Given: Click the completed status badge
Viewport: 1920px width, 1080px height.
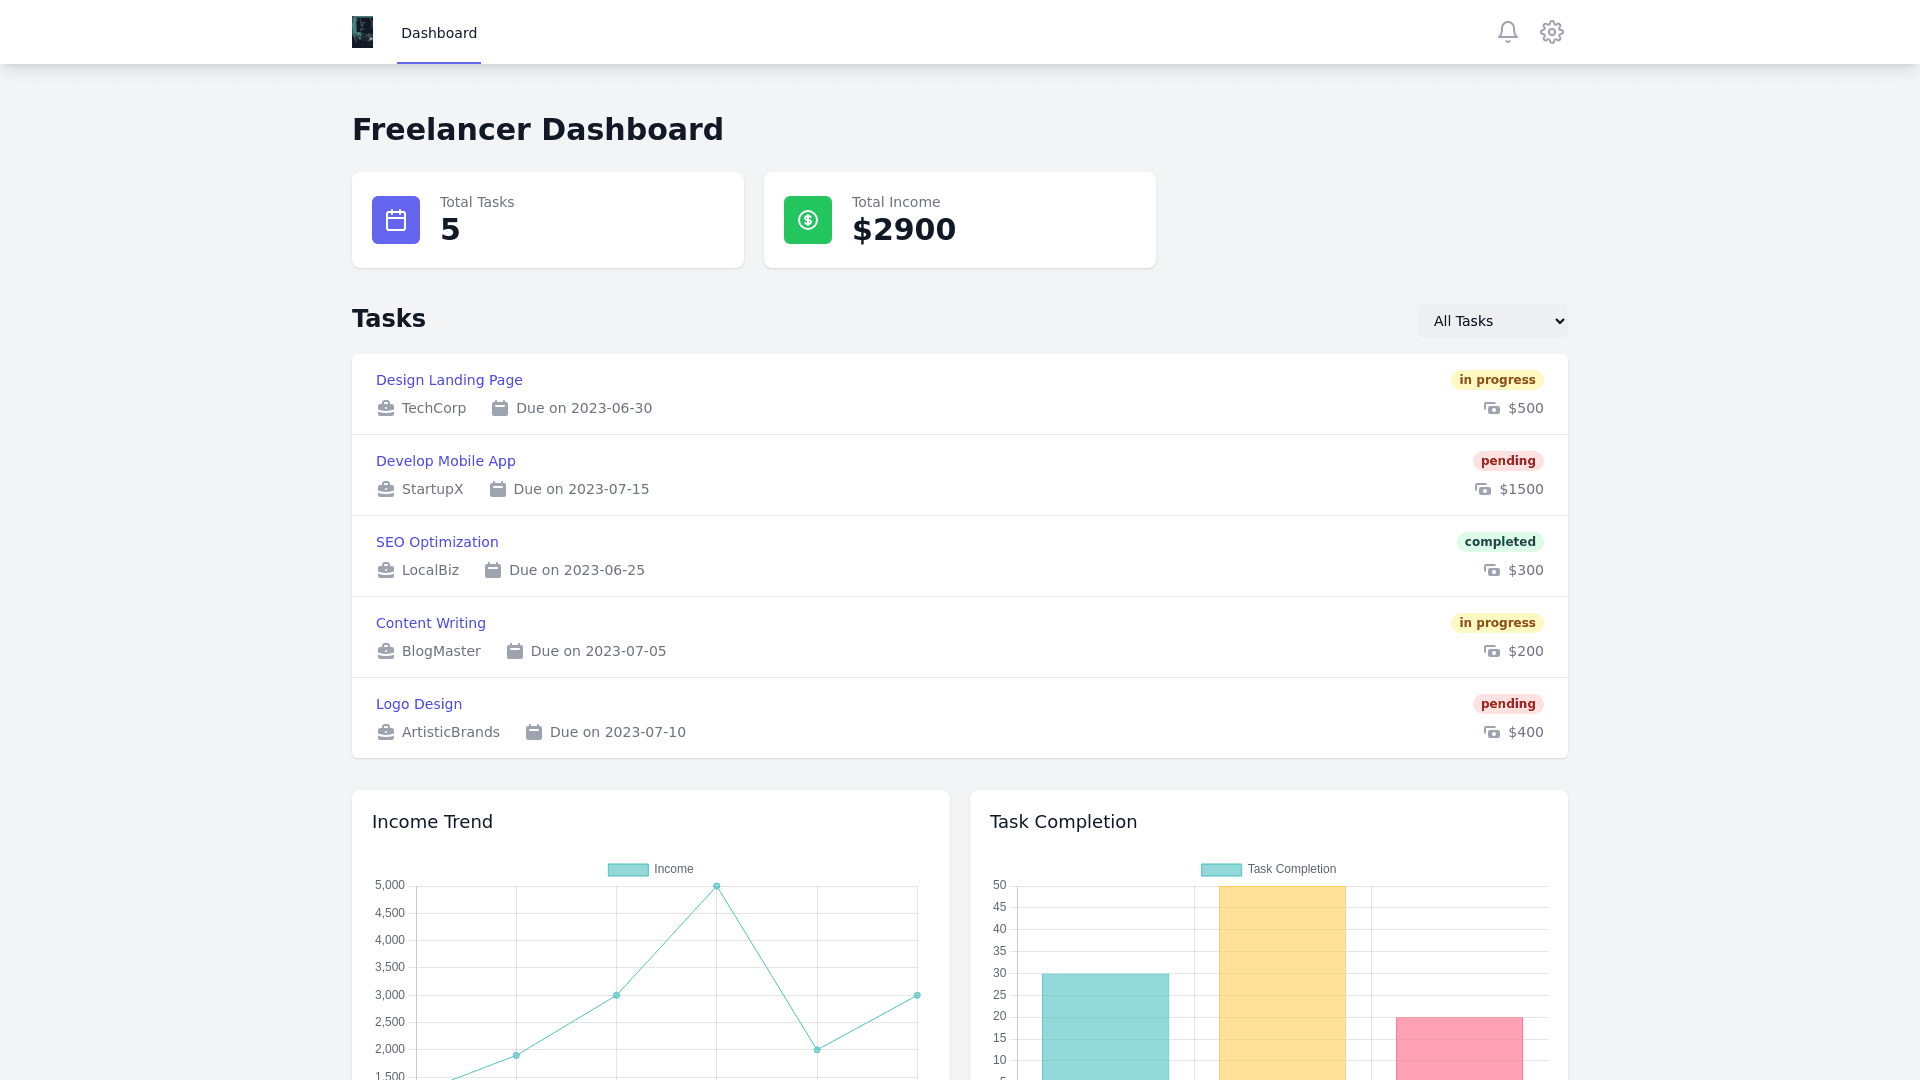Looking at the screenshot, I should click(x=1500, y=542).
